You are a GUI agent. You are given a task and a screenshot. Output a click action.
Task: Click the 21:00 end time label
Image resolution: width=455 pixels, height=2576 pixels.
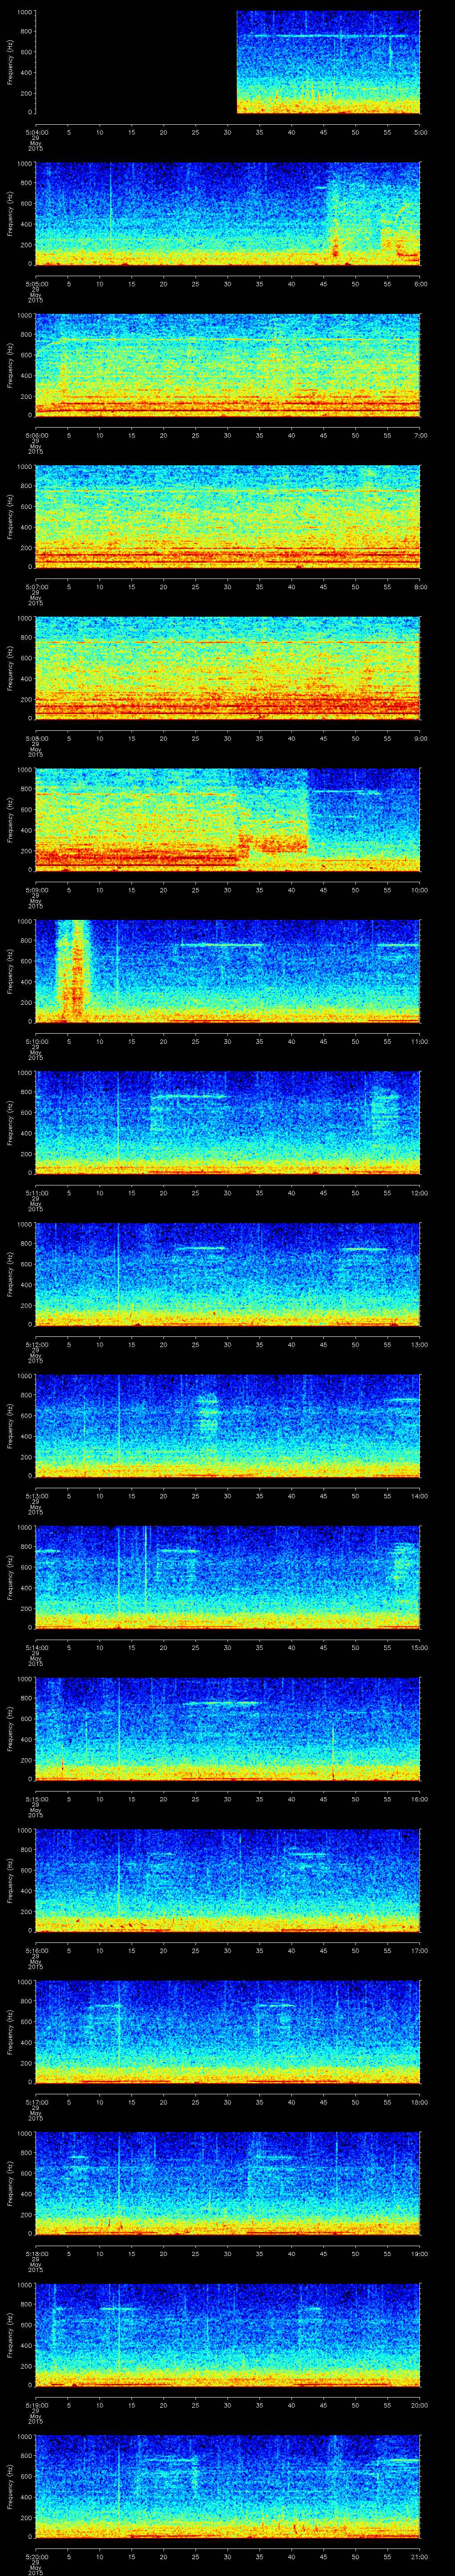pos(419,2556)
